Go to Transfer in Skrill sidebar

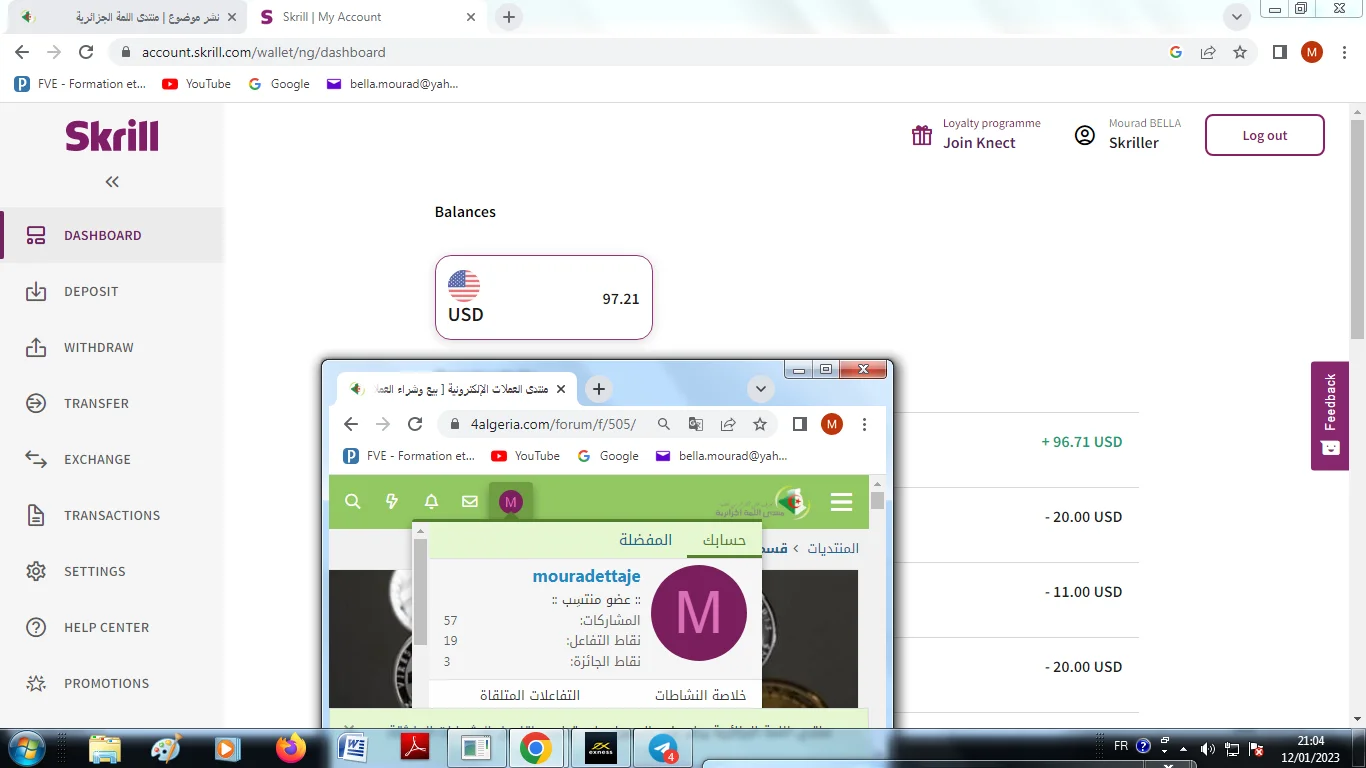[96, 404]
